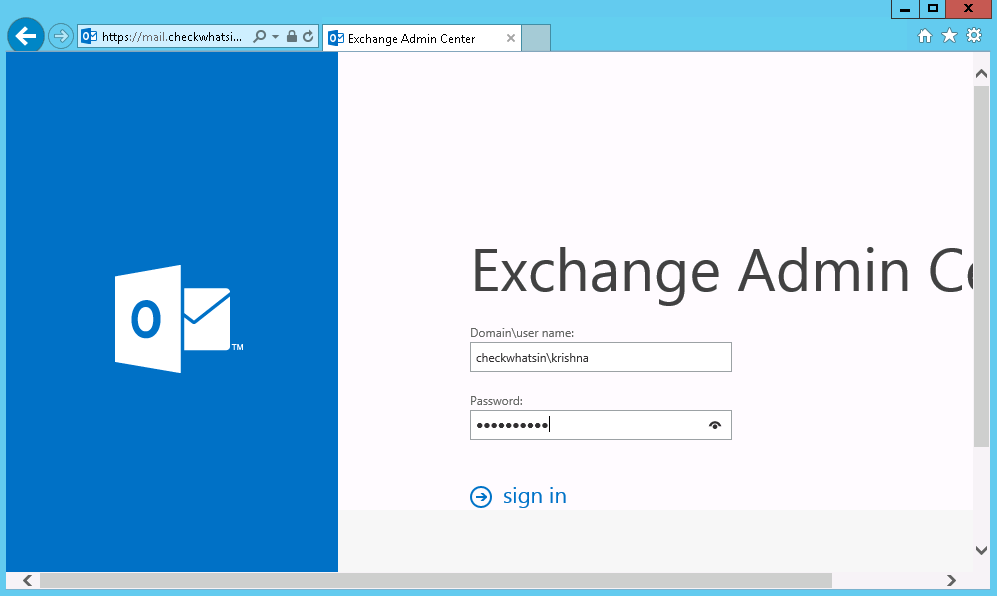
Task: Click the Password input field
Action: click(601, 425)
